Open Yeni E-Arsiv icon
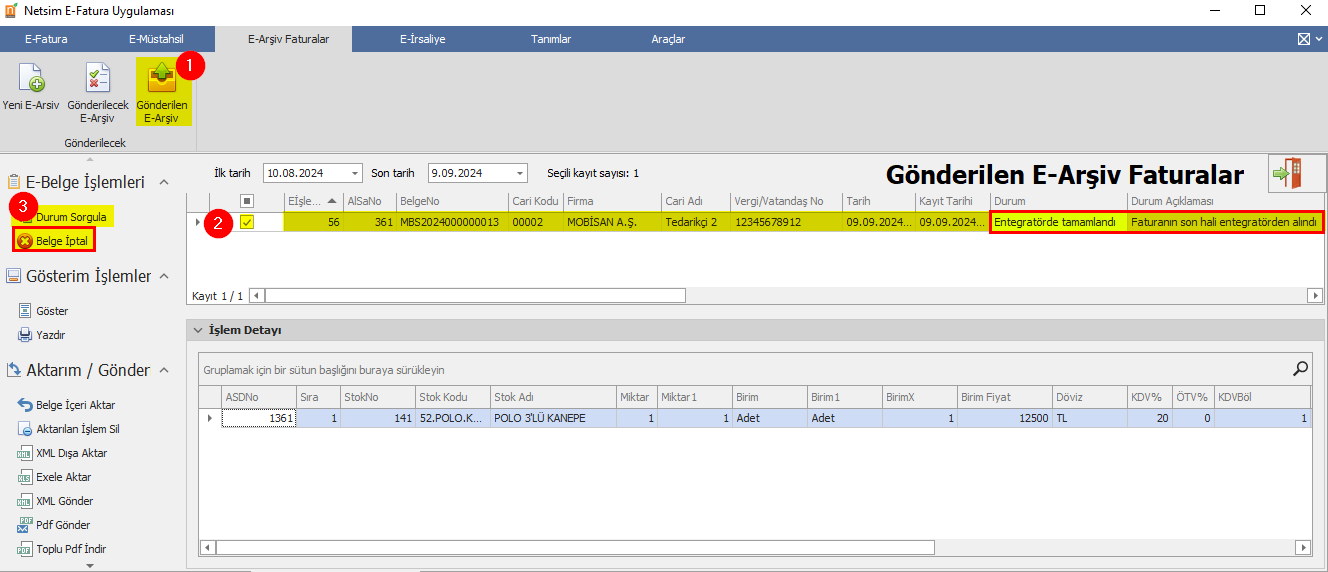 click(33, 79)
